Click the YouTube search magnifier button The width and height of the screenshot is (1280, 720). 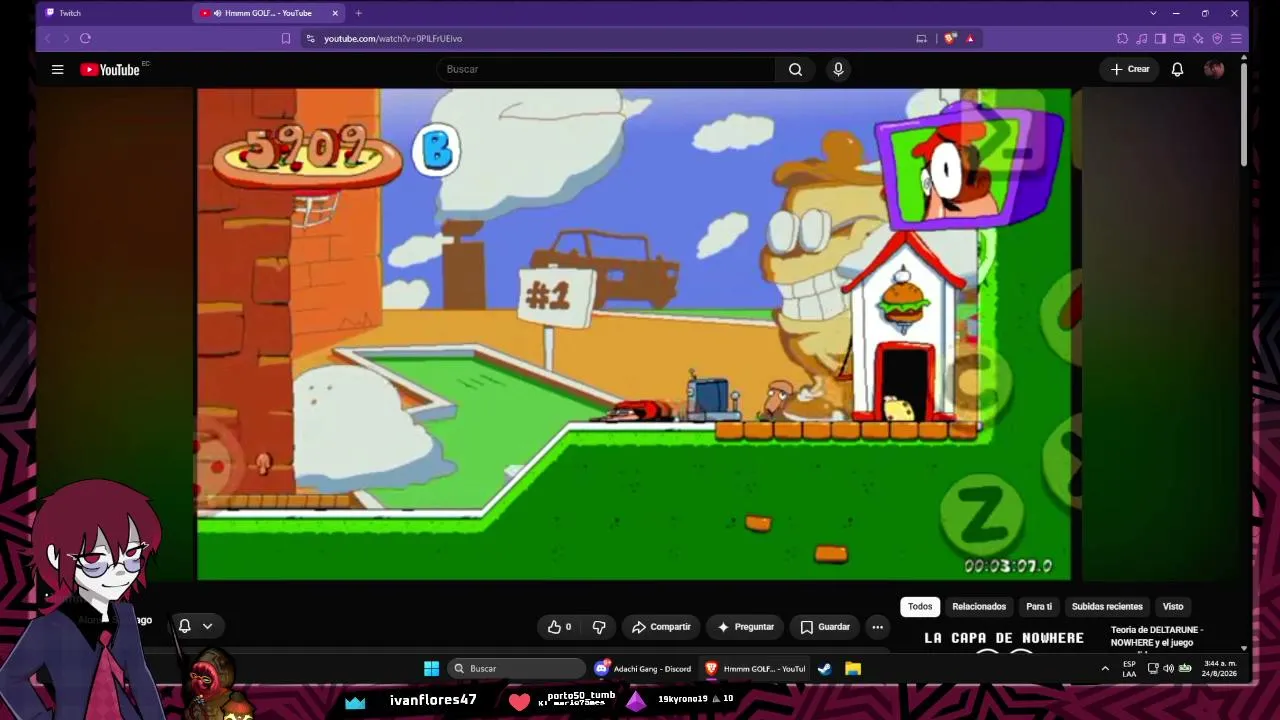tap(795, 69)
